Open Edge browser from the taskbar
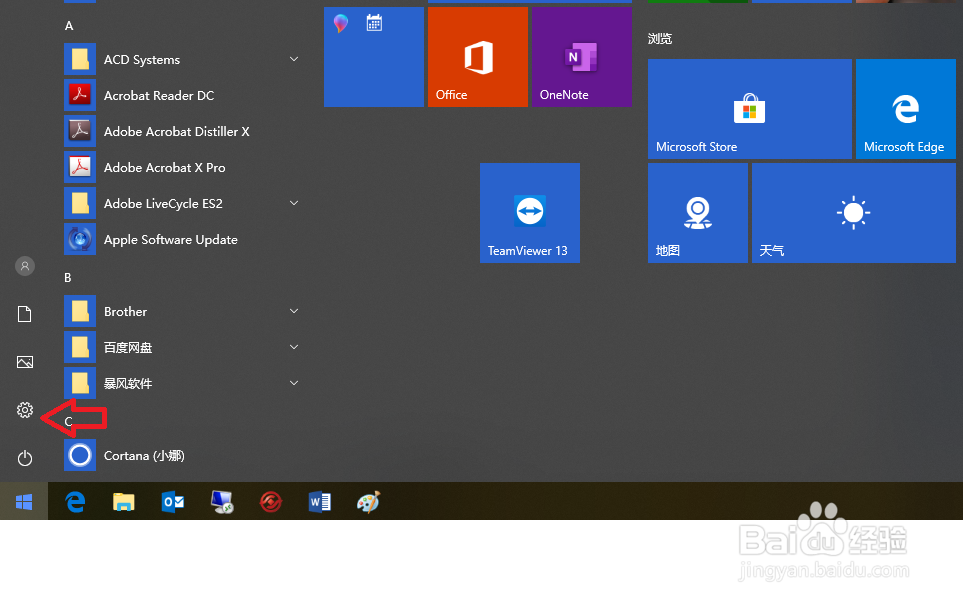The image size is (963, 604). (75, 502)
